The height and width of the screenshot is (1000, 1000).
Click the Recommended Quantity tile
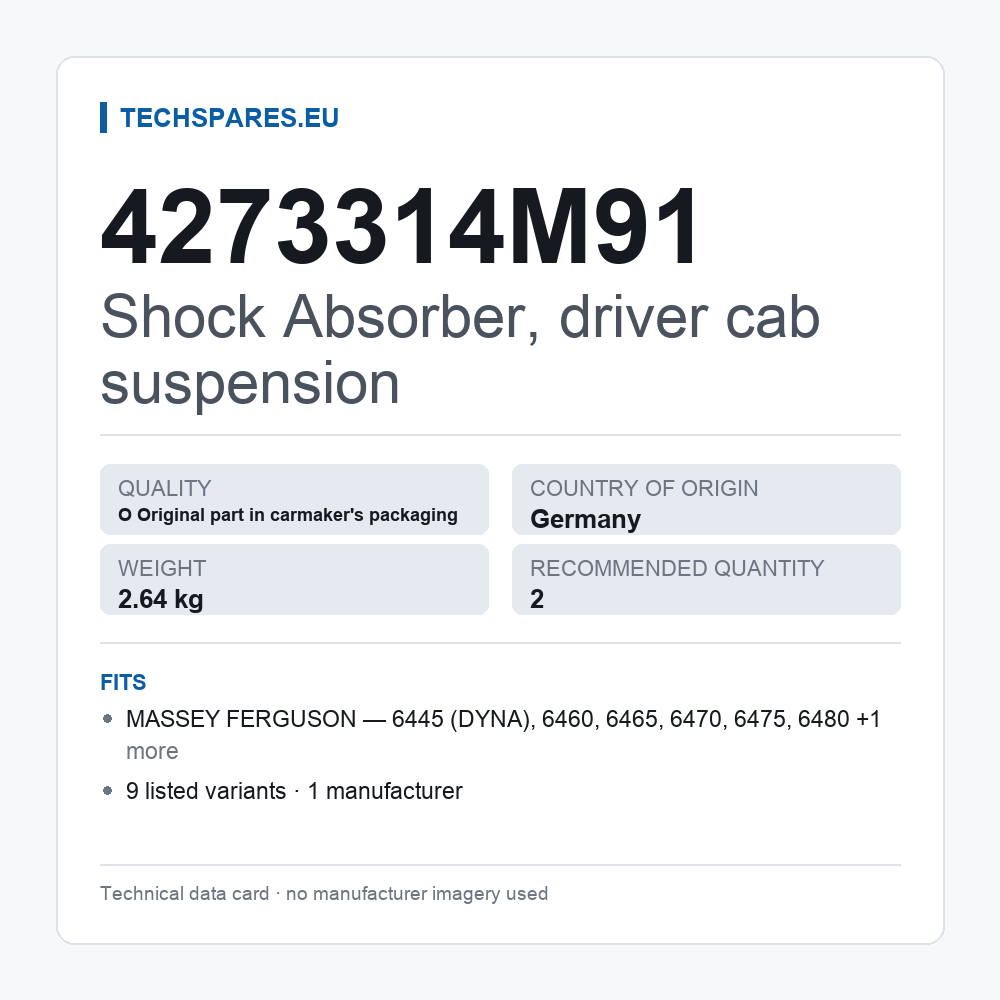click(x=706, y=580)
